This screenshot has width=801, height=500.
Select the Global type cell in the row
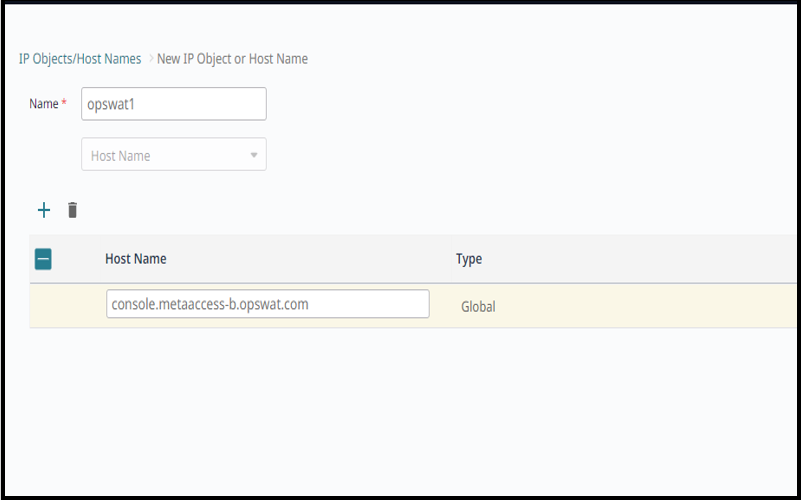coord(478,306)
